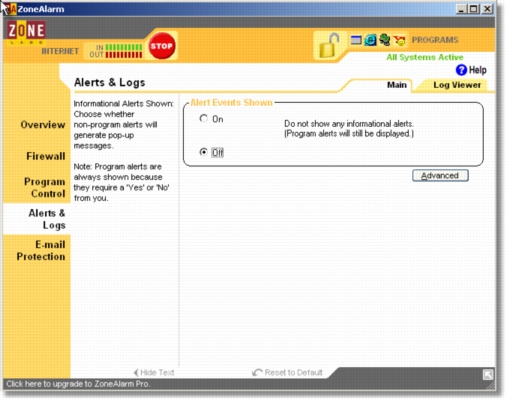Screen dimensions: 506x400
Task: Click Reset to Default
Action: coord(287,372)
